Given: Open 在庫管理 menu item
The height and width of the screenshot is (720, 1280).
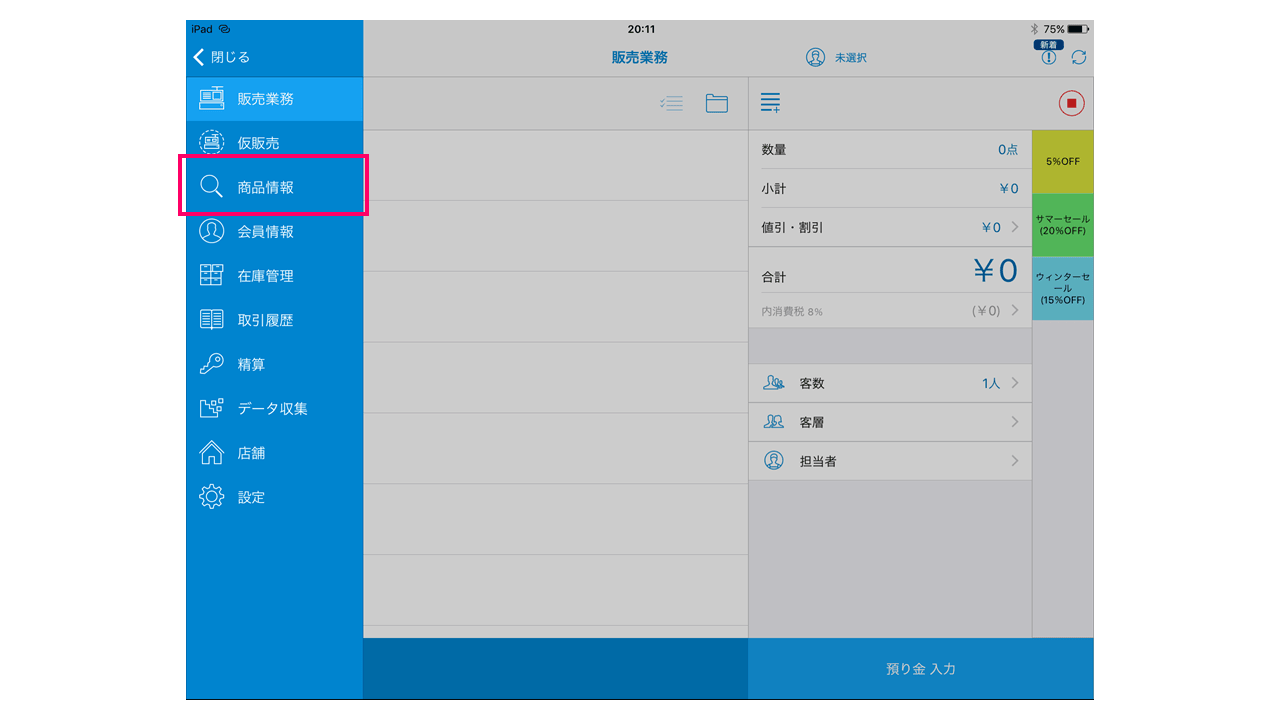Looking at the screenshot, I should tap(274, 276).
